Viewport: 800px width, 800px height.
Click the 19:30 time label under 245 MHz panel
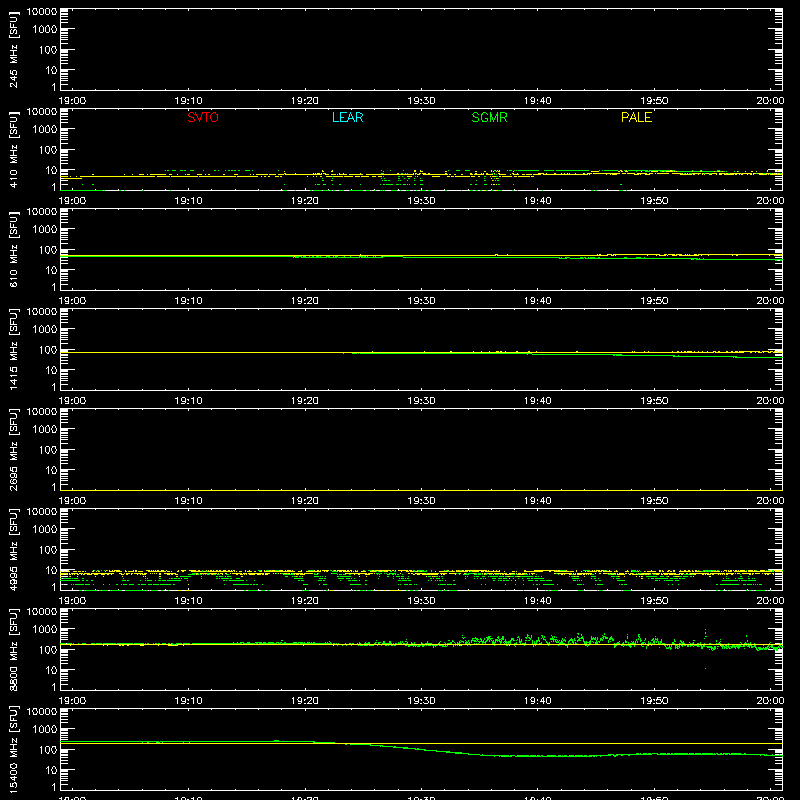[x=421, y=101]
